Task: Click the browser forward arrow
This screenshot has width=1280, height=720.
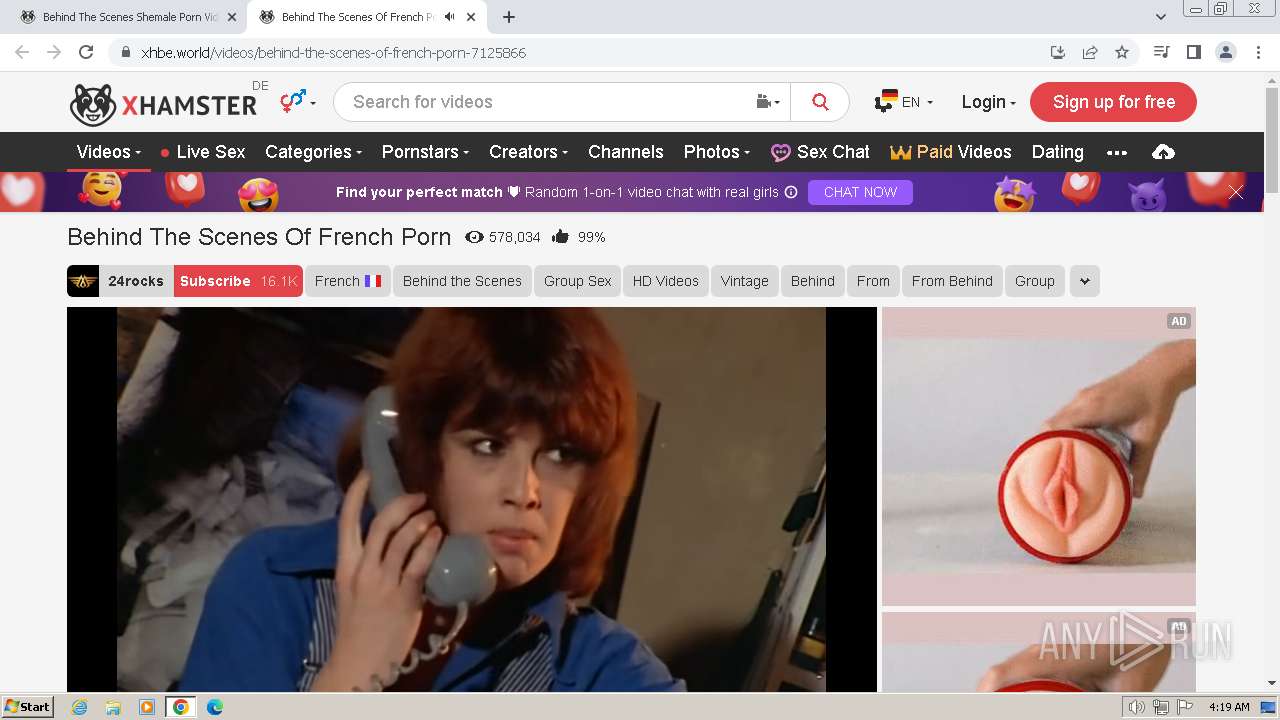Action: click(54, 52)
